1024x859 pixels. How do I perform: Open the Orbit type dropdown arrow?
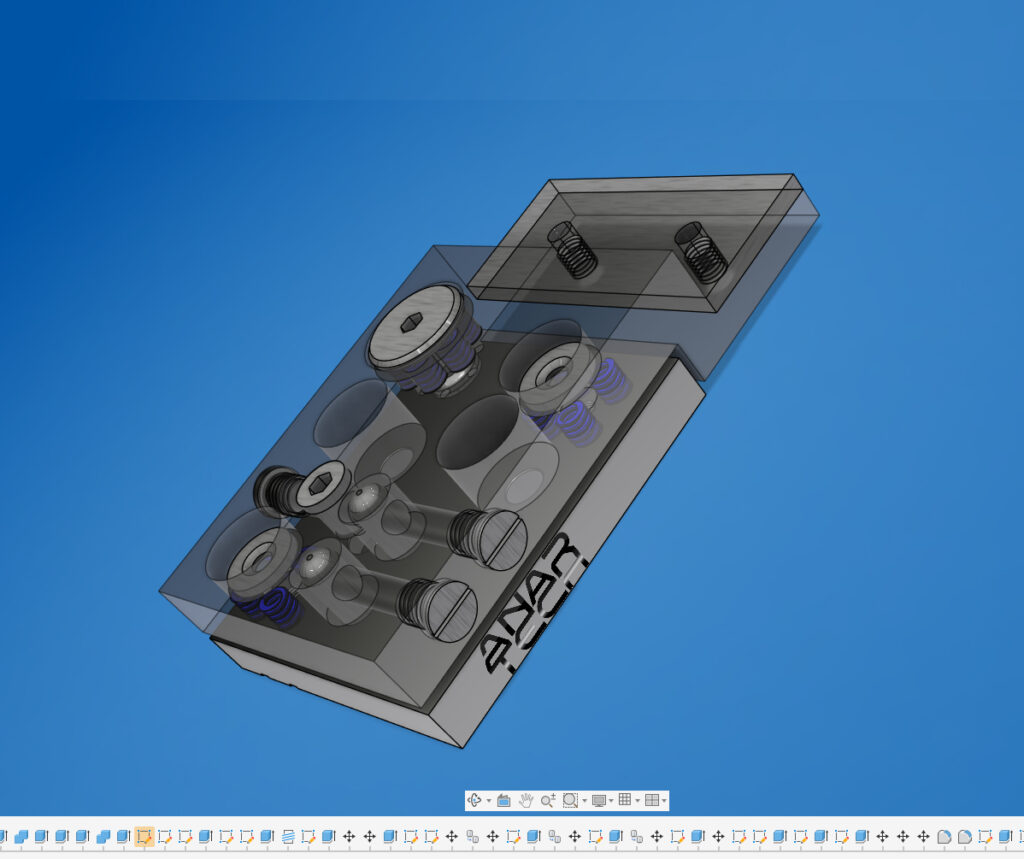click(489, 801)
